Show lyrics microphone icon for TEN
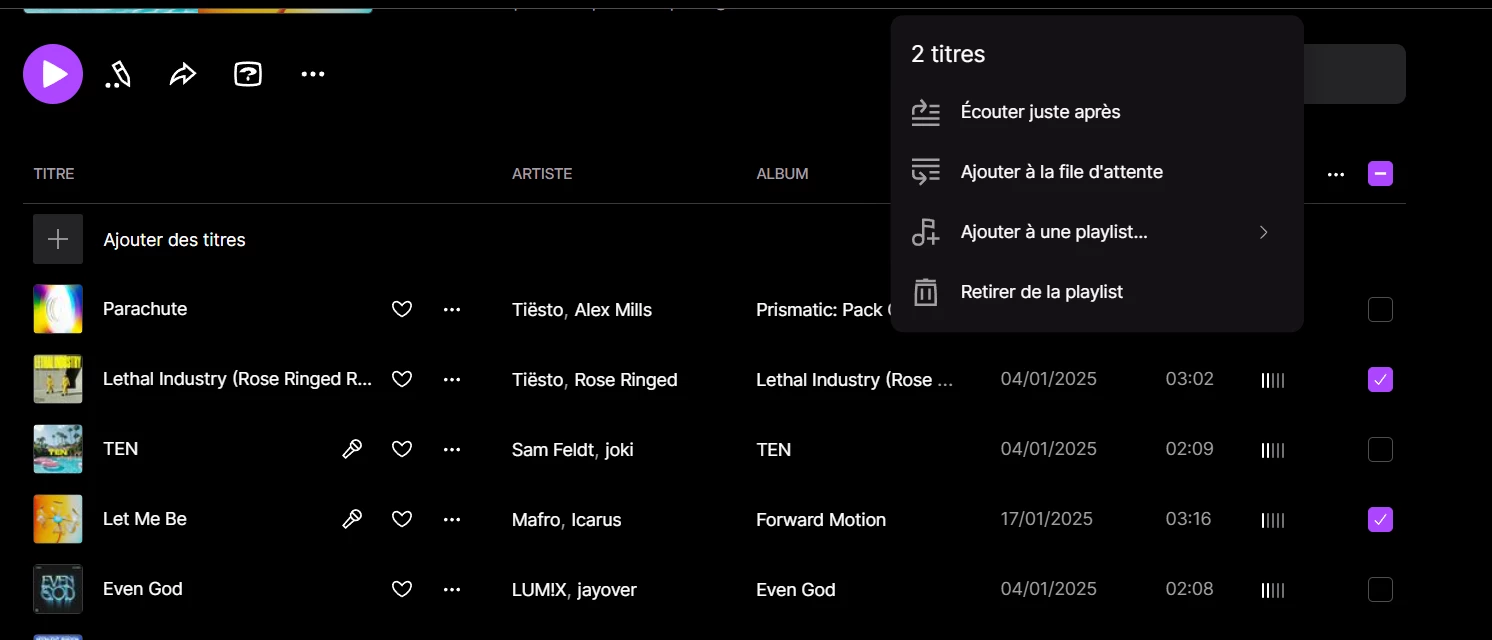 pos(352,450)
